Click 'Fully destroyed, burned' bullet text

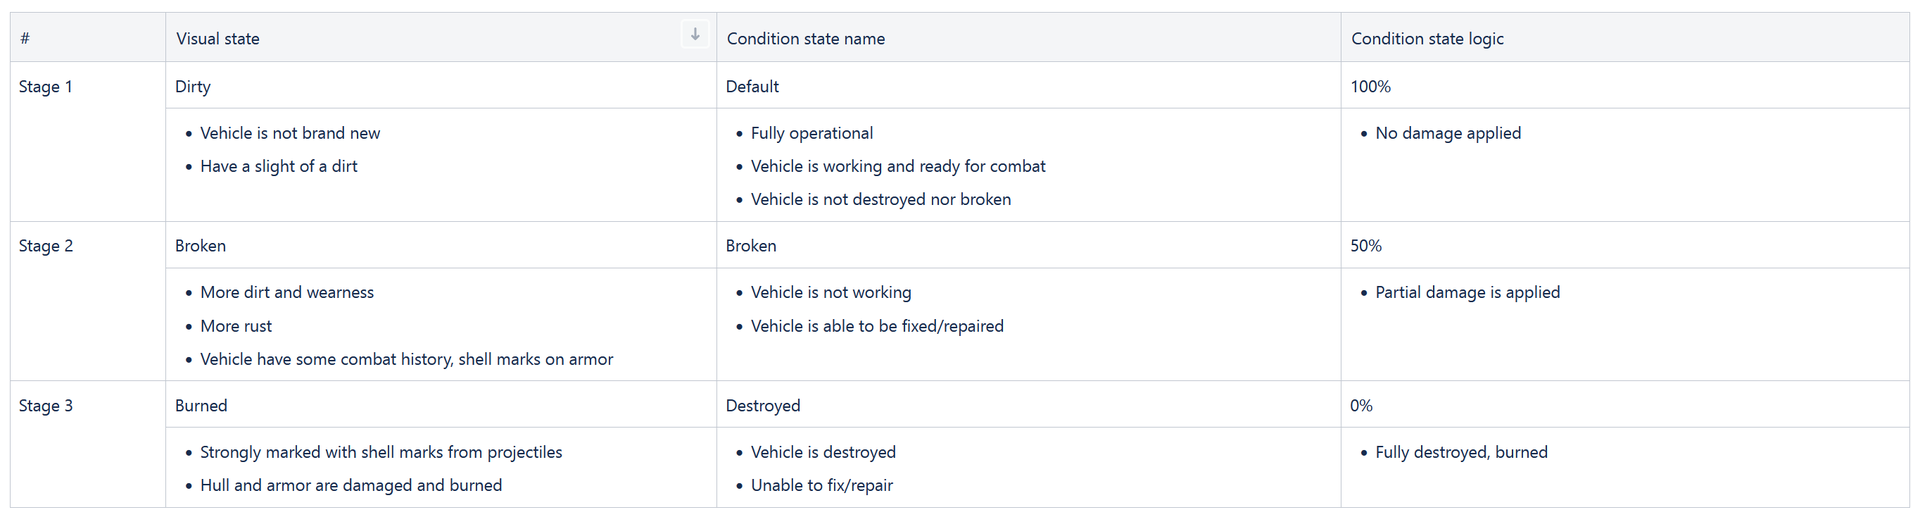pos(1461,452)
